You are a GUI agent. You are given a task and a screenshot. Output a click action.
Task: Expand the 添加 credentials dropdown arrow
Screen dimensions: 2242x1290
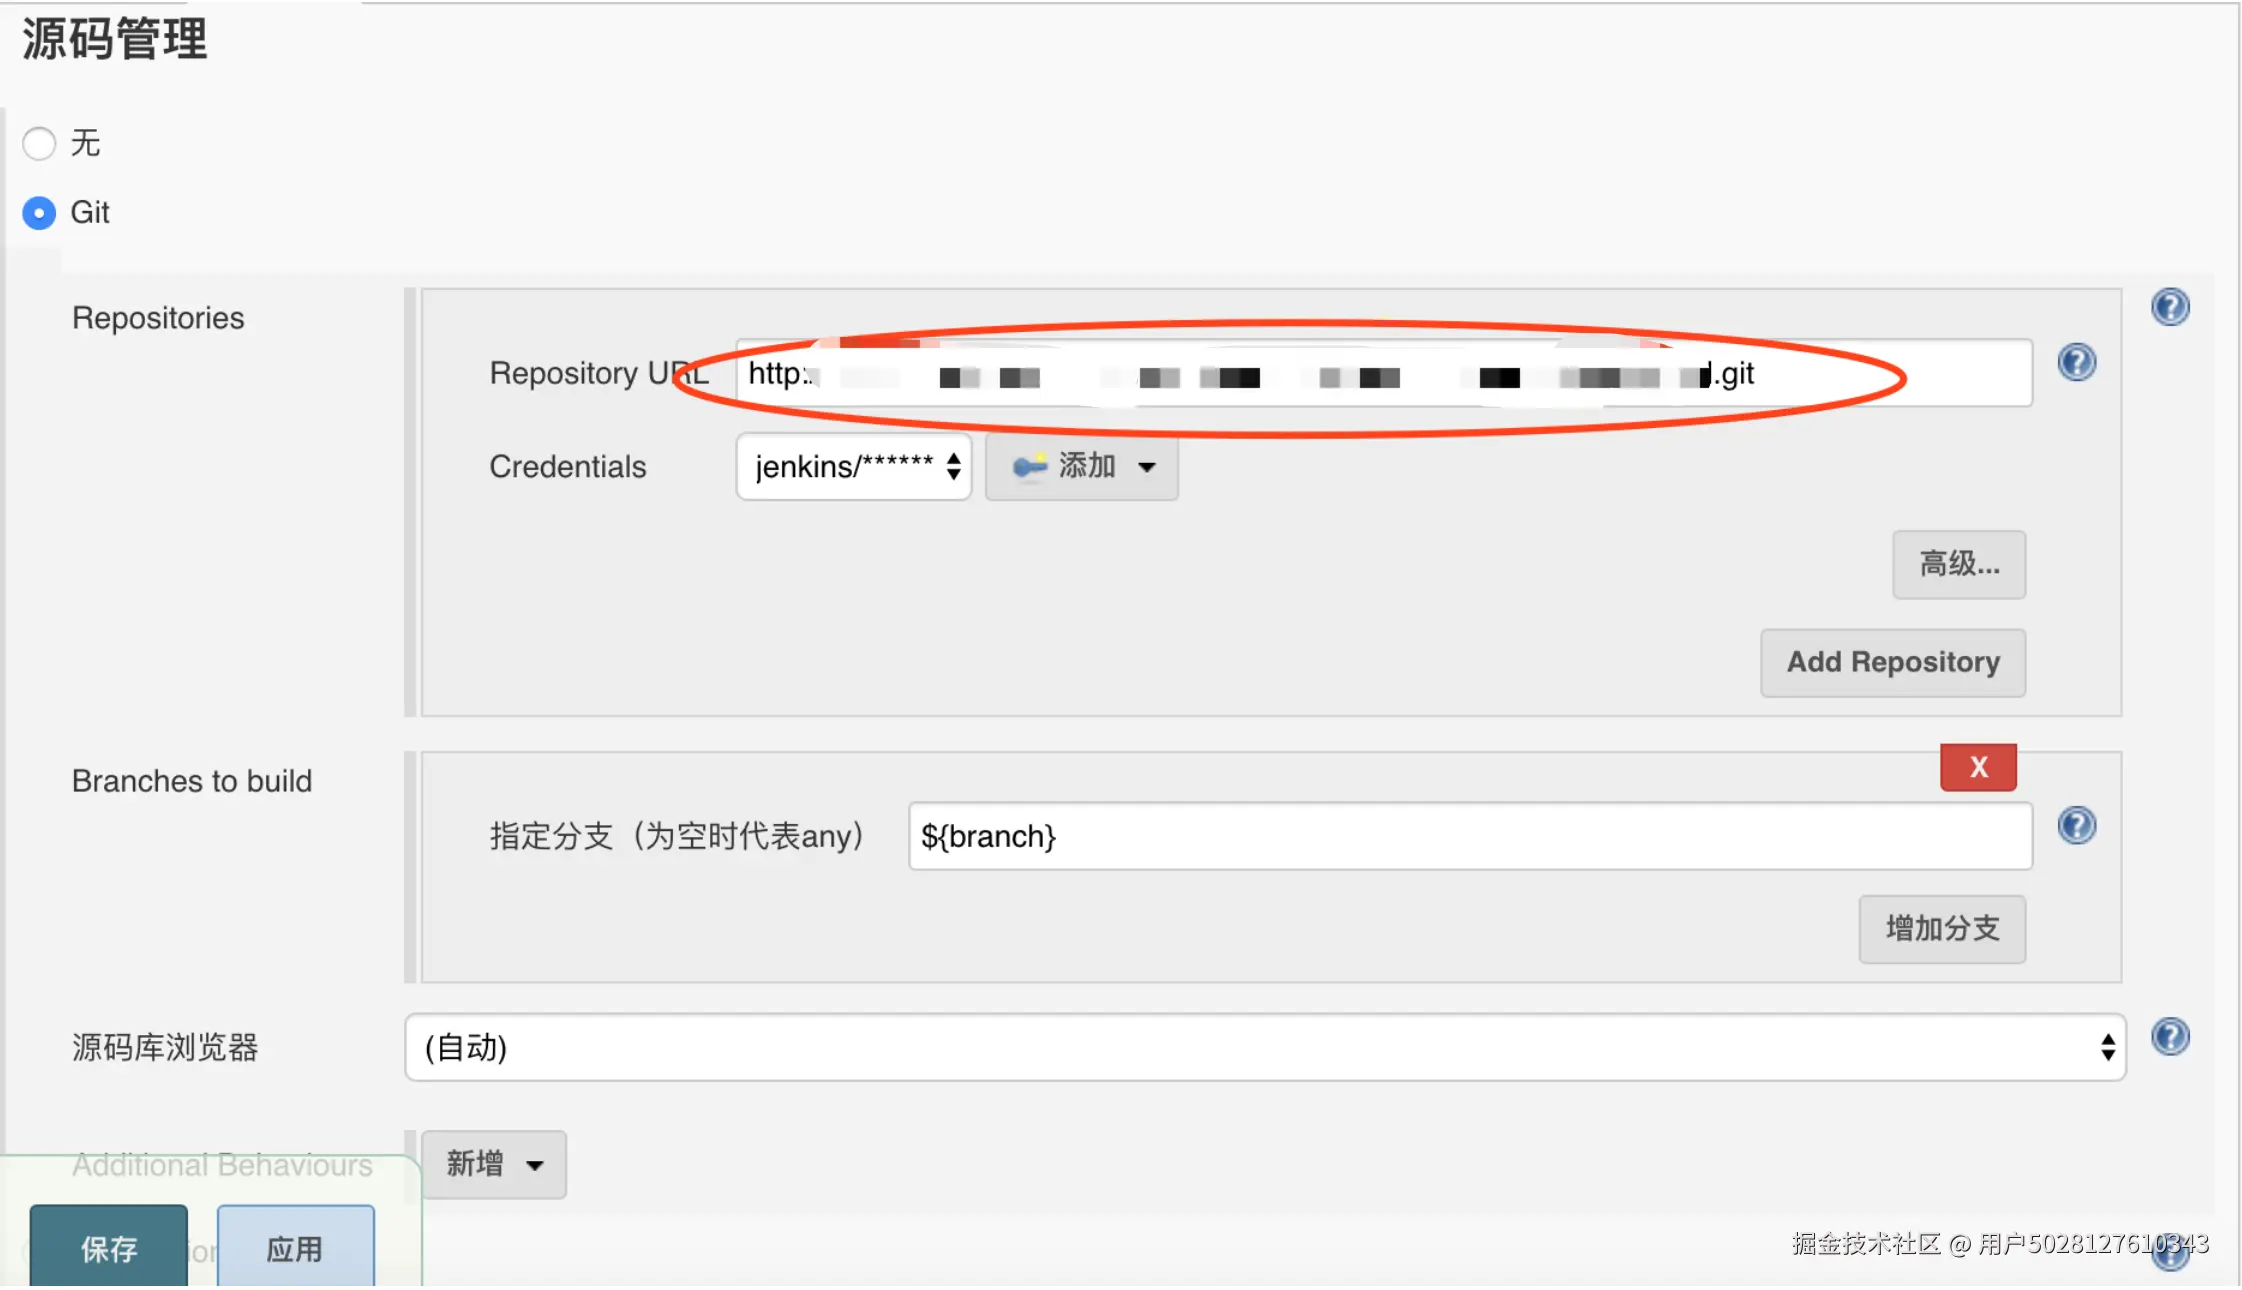click(1147, 467)
